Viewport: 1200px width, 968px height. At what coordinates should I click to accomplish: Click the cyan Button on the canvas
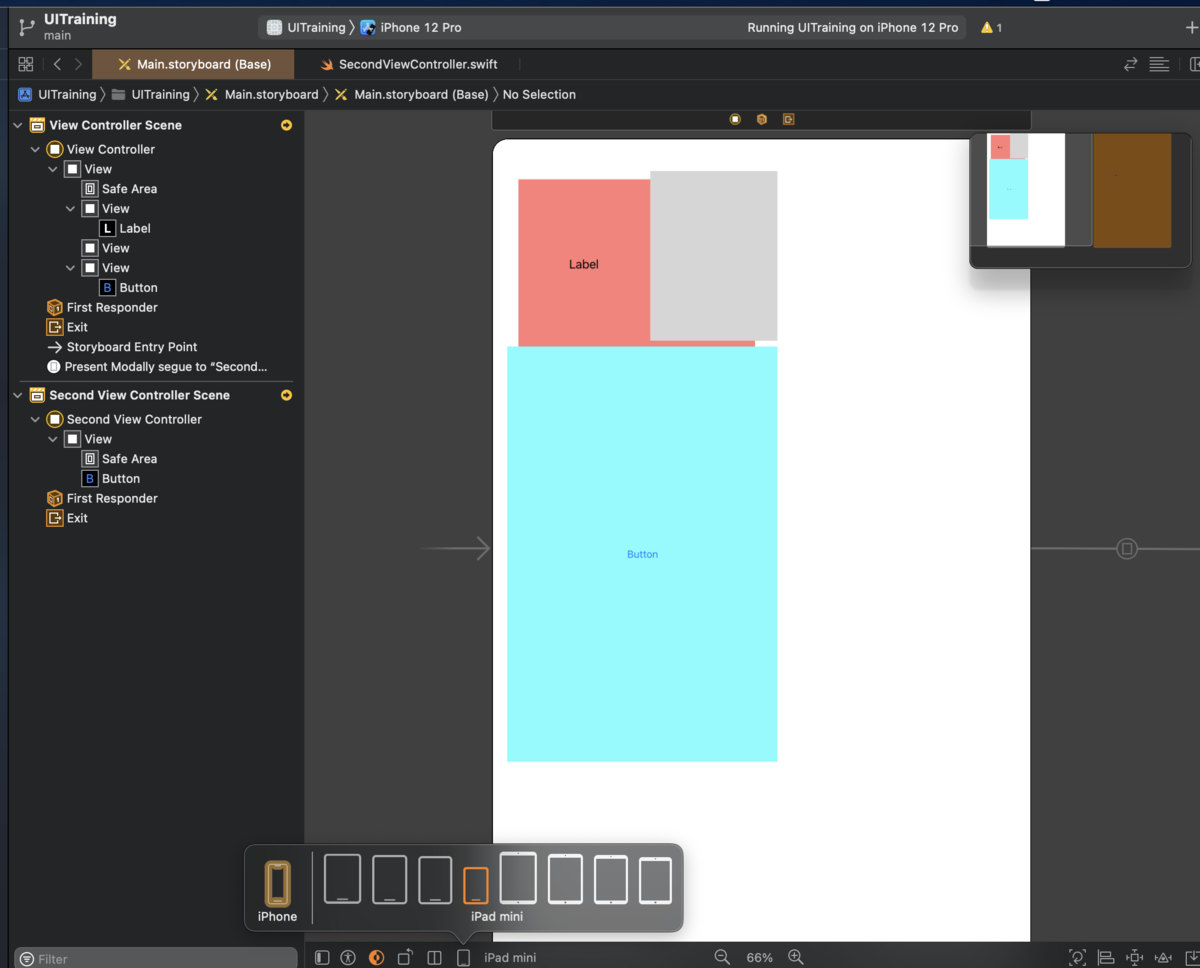click(642, 554)
